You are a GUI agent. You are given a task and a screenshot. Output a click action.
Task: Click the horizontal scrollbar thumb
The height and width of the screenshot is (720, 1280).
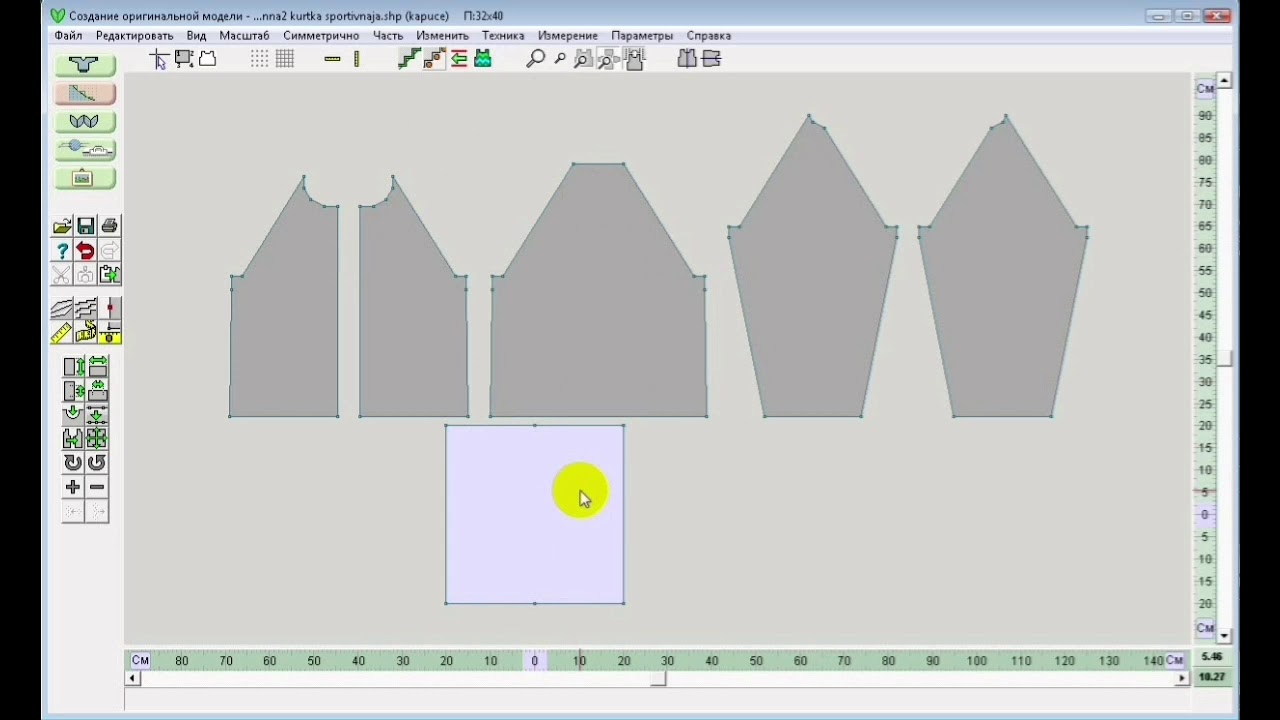pos(658,678)
